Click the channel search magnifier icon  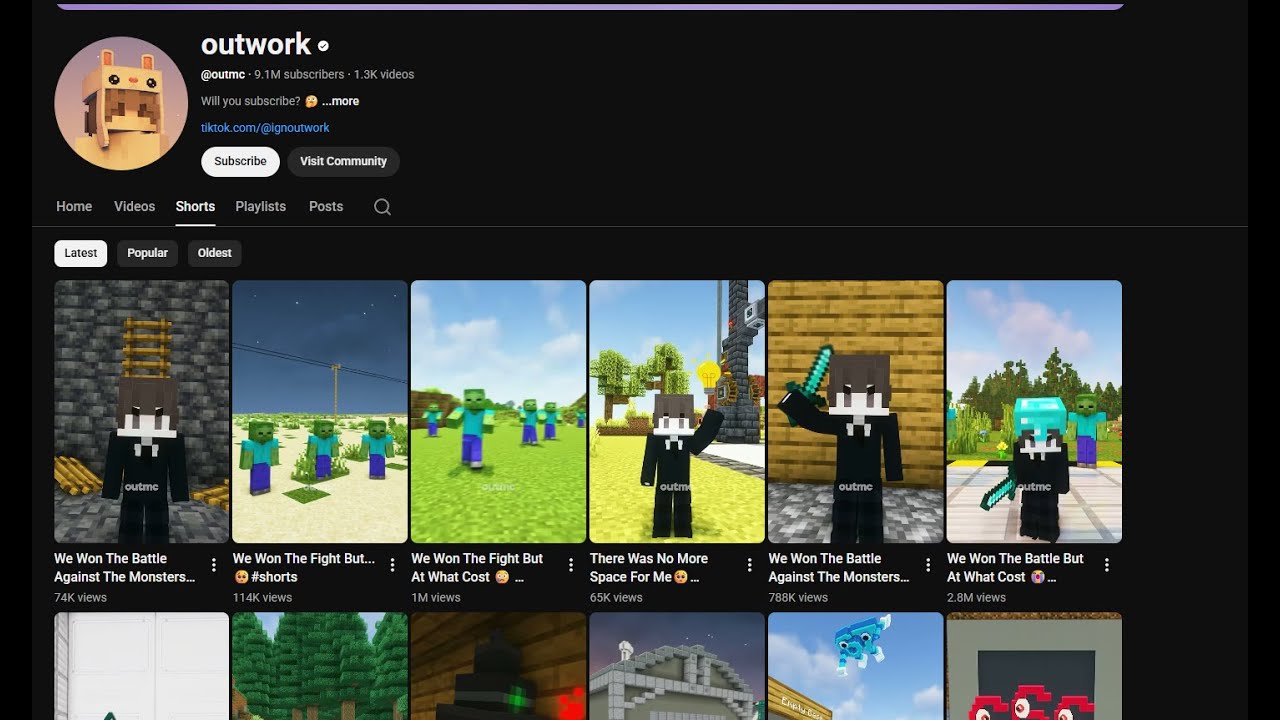[x=382, y=207]
